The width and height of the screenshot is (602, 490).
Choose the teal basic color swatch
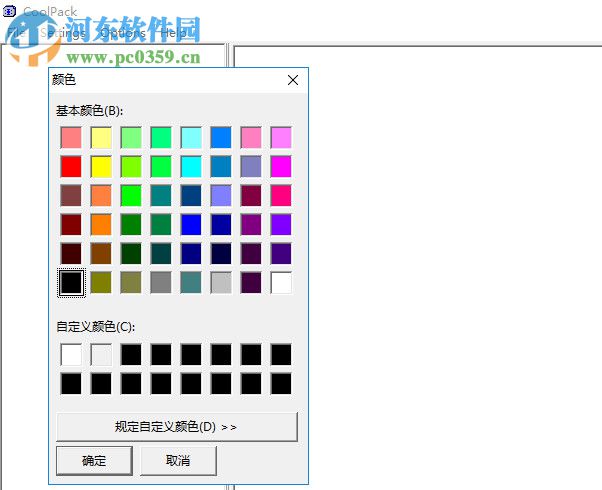[161, 195]
